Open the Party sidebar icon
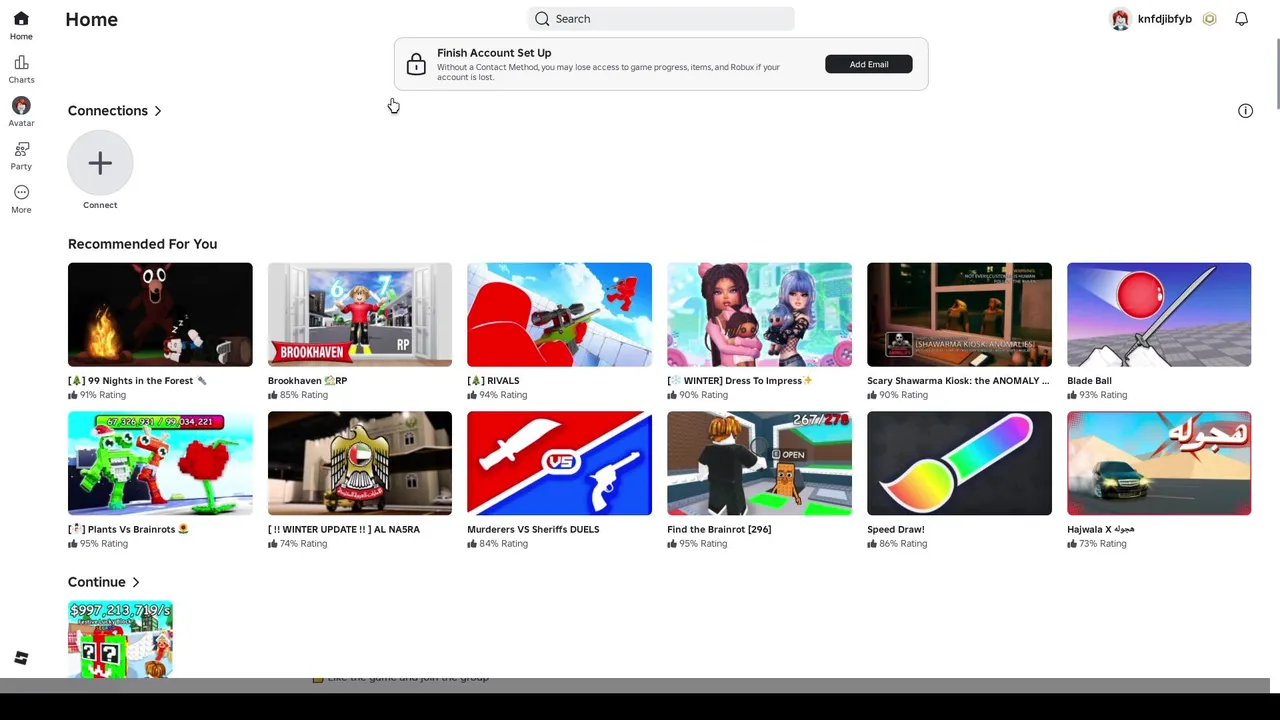This screenshot has height=720, width=1280. 21,149
